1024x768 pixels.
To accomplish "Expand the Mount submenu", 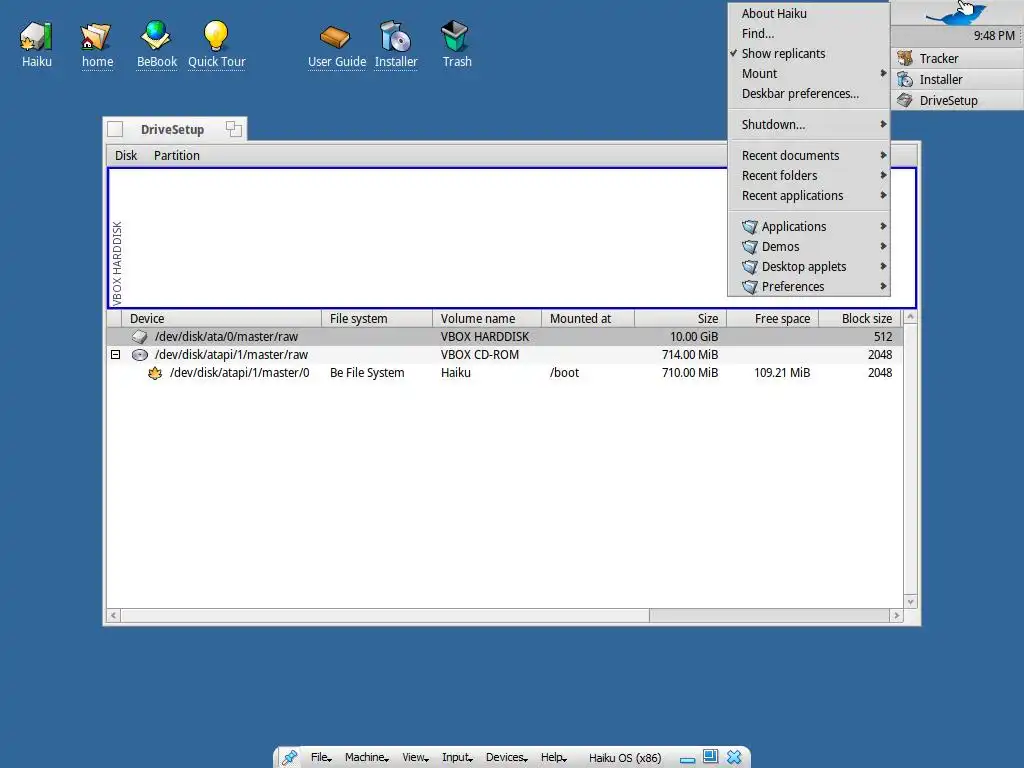I will [x=808, y=74].
